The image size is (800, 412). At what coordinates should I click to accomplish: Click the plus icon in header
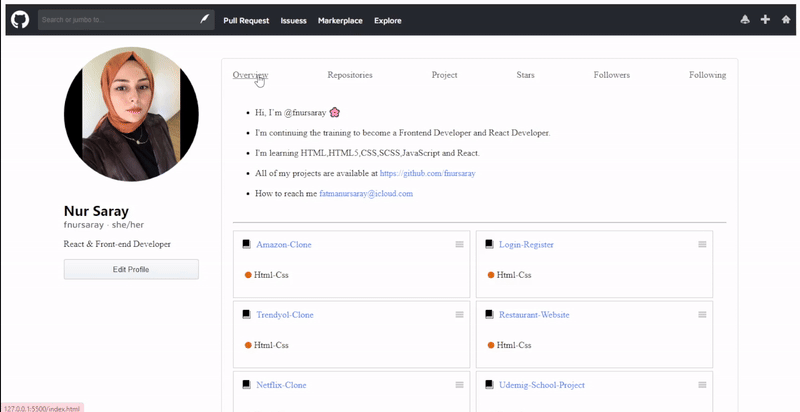click(x=765, y=19)
